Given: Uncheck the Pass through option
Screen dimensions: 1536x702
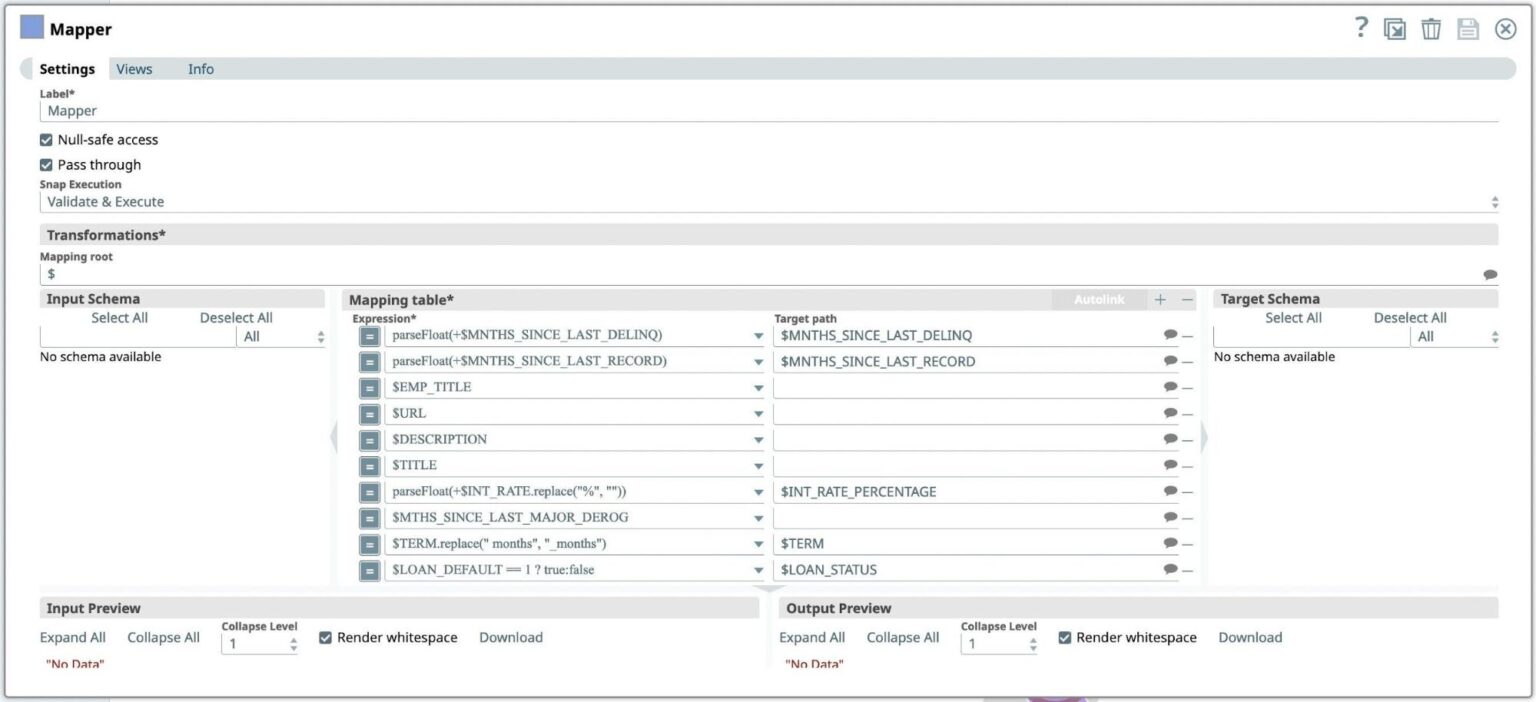Looking at the screenshot, I should [46, 164].
